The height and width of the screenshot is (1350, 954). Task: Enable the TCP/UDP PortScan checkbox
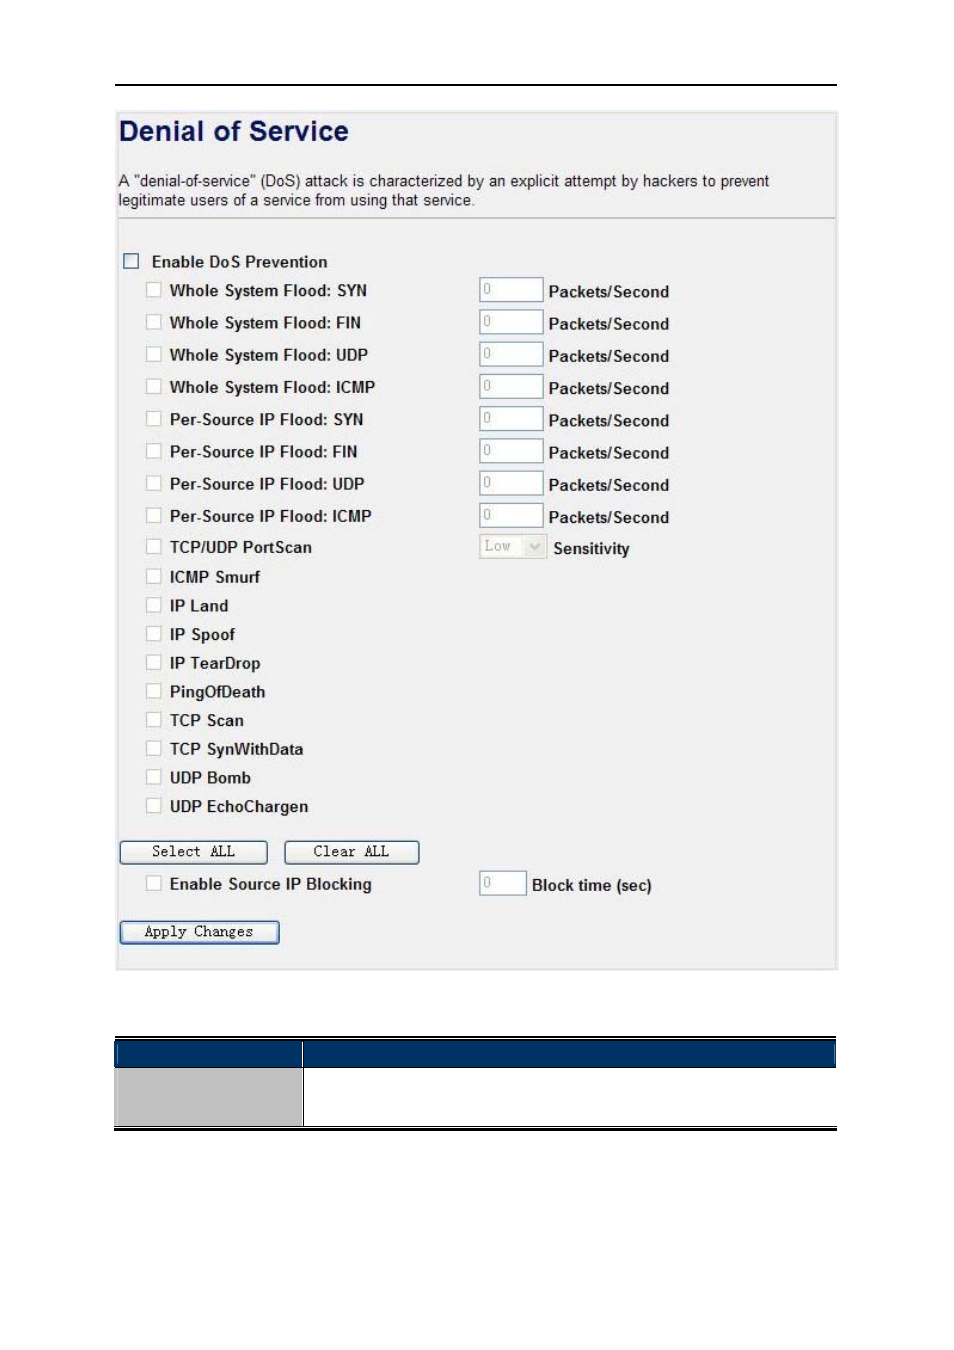[x=153, y=546]
